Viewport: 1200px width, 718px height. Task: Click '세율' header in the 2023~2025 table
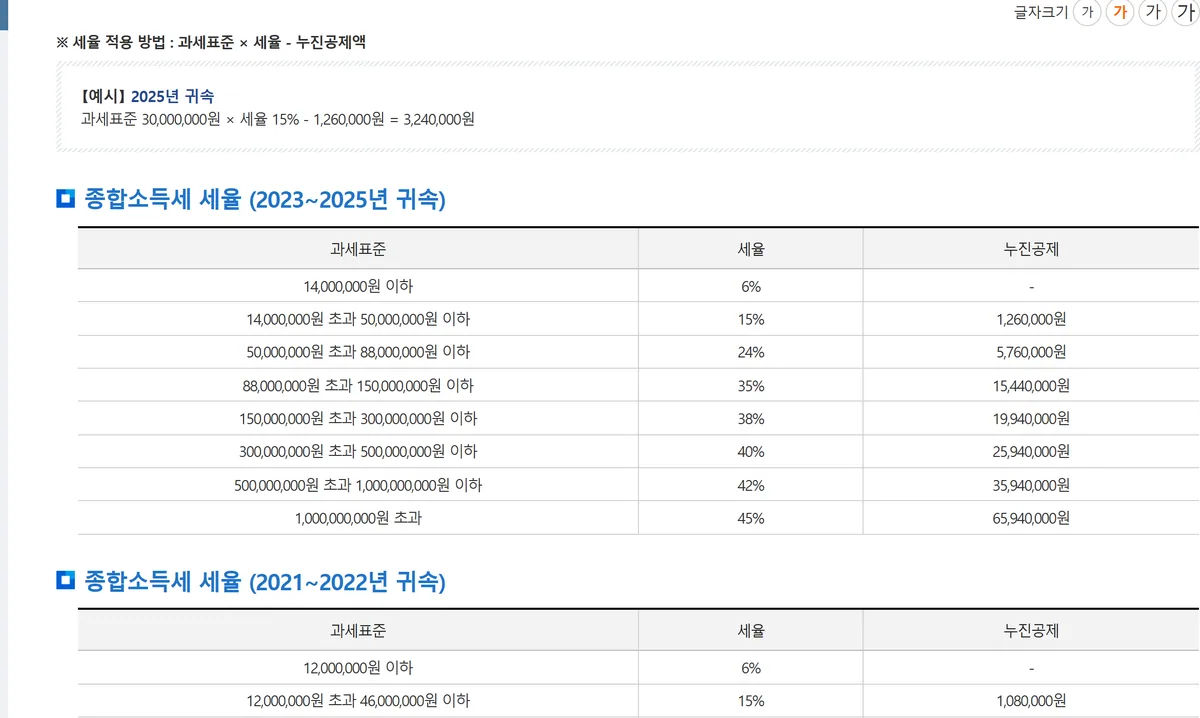click(x=751, y=249)
